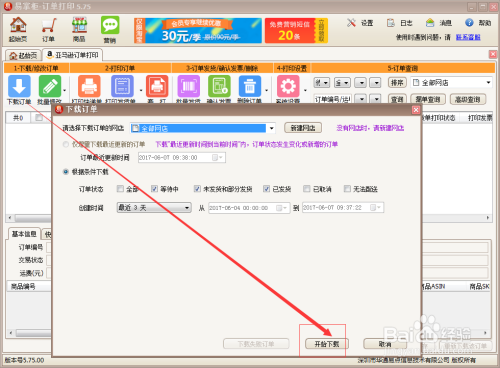Open calendar picker in 到 end date field
The width and height of the screenshot is (500, 368).
pos(375,208)
